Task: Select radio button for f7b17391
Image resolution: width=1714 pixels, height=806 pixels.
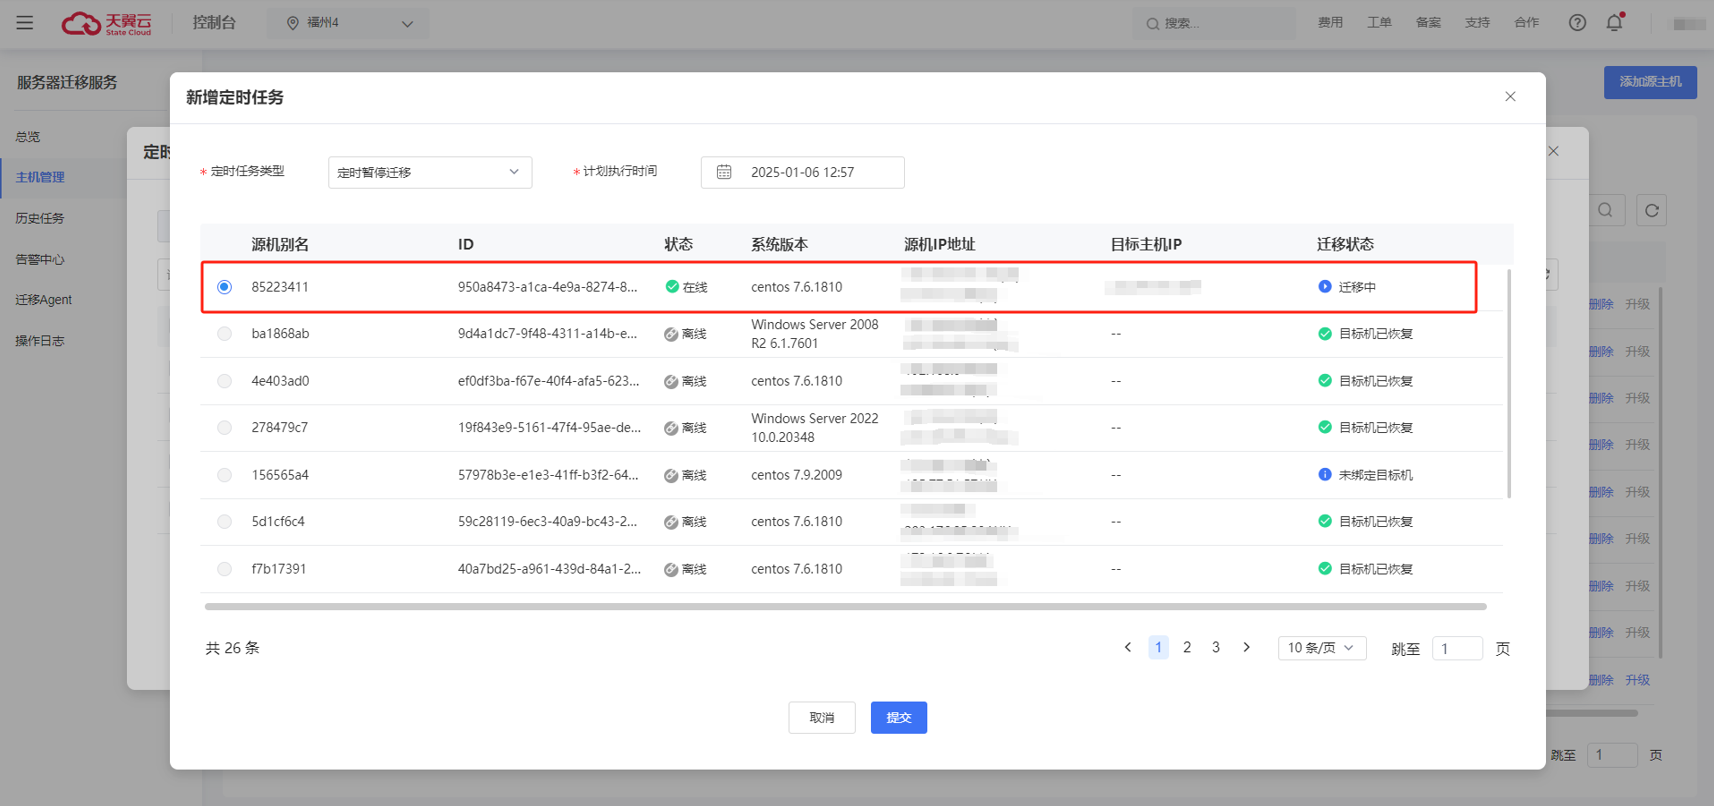Action: 224,569
